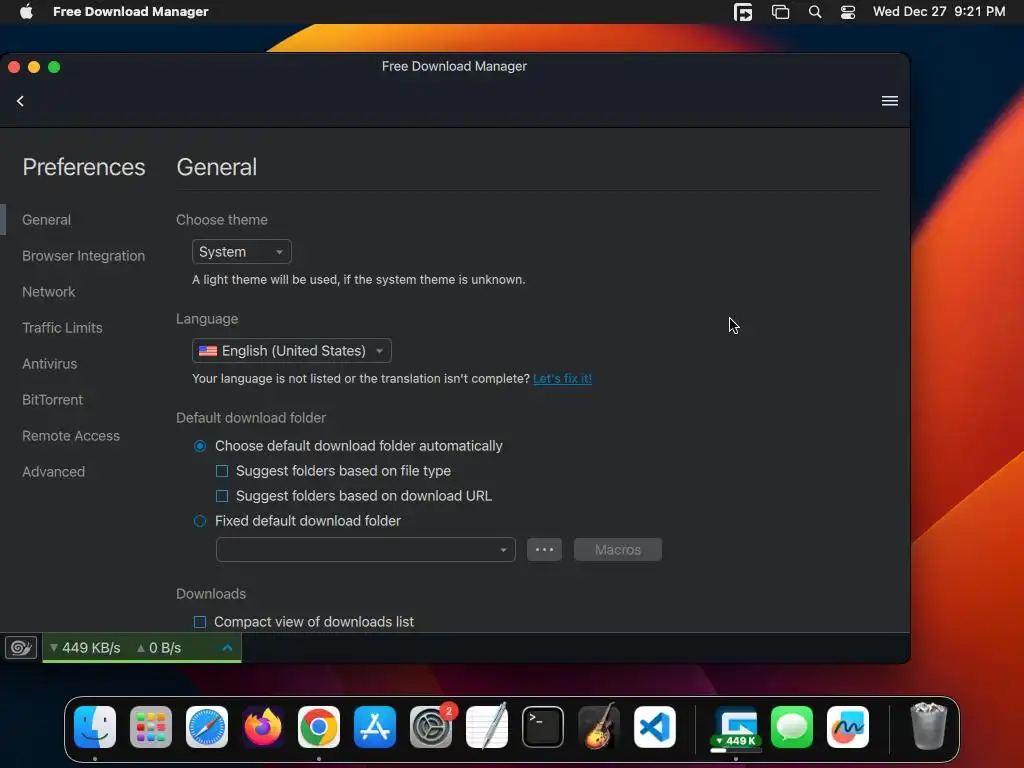1024x768 pixels.
Task: Select automatic default download folder option
Action: click(x=200, y=446)
